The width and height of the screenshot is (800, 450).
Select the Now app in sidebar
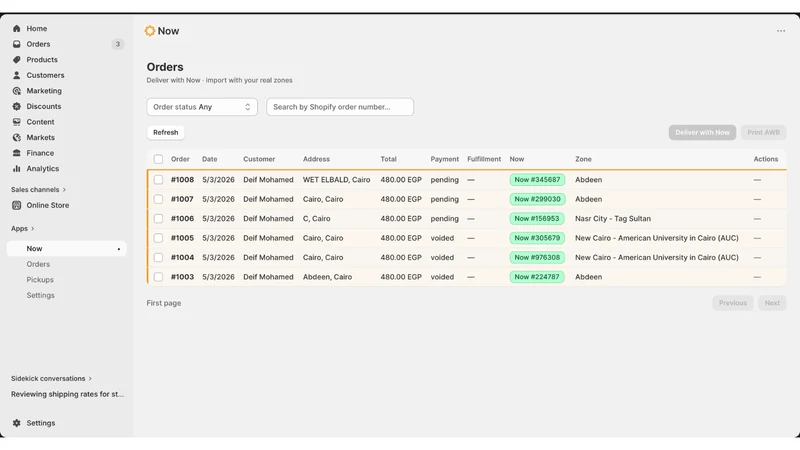[66, 248]
